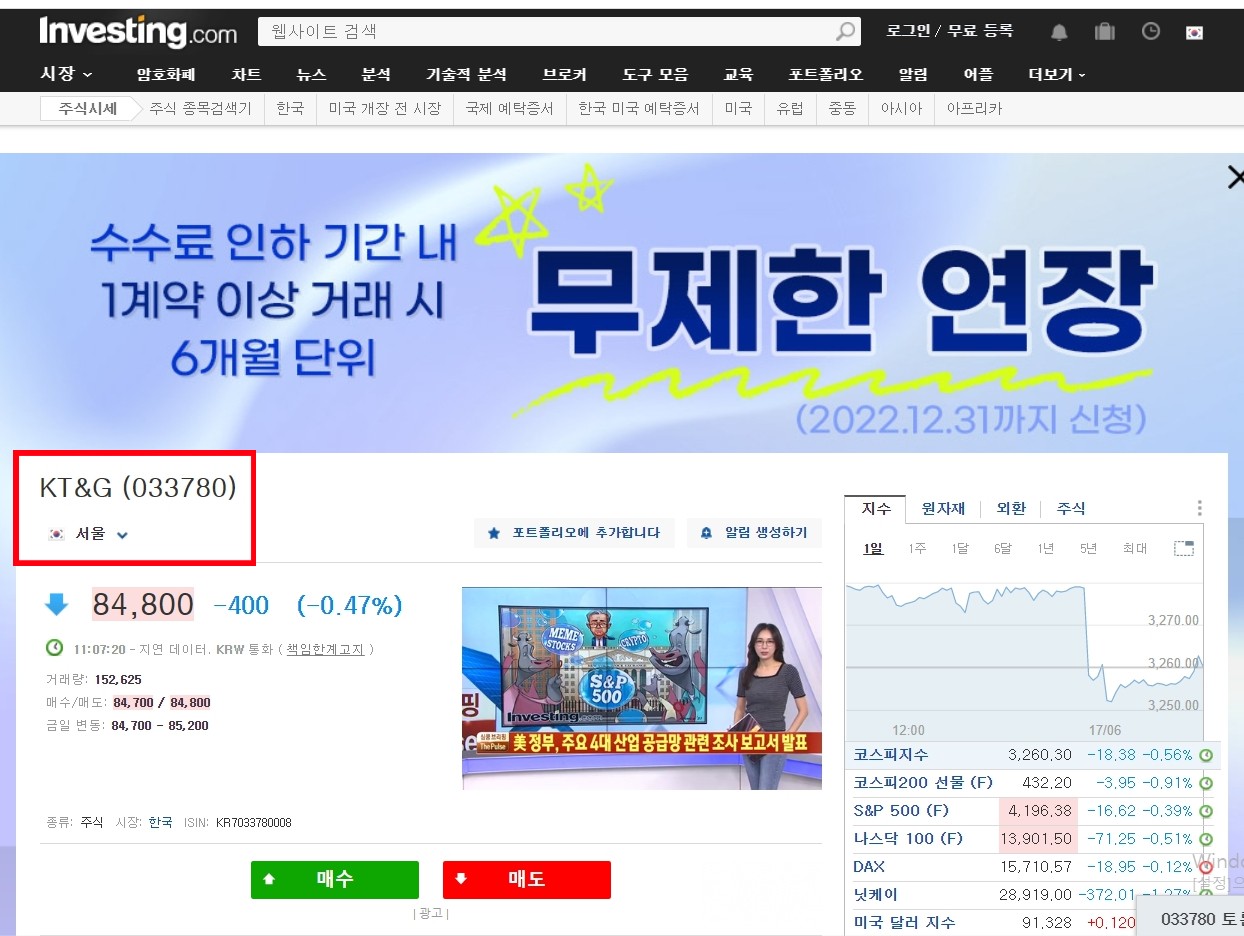Switch to the 주식 sidebar tab
Image resolution: width=1244 pixels, height=936 pixels.
(x=1070, y=508)
